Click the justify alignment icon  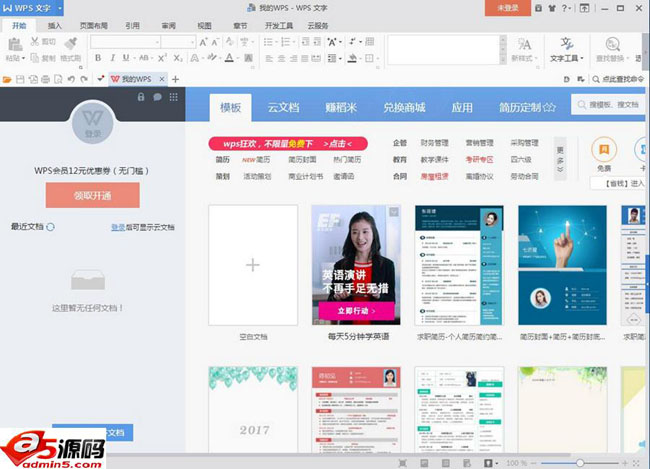pyautogui.click(x=305, y=58)
